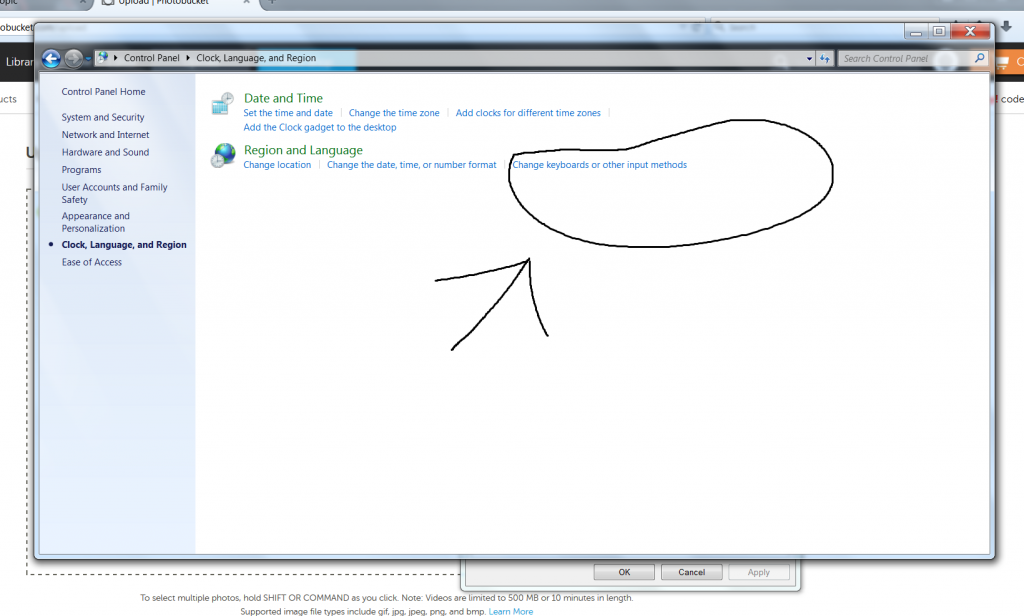1024x616 pixels.
Task: Expand breadcrumb arrow before Control Panel
Action: 116,58
